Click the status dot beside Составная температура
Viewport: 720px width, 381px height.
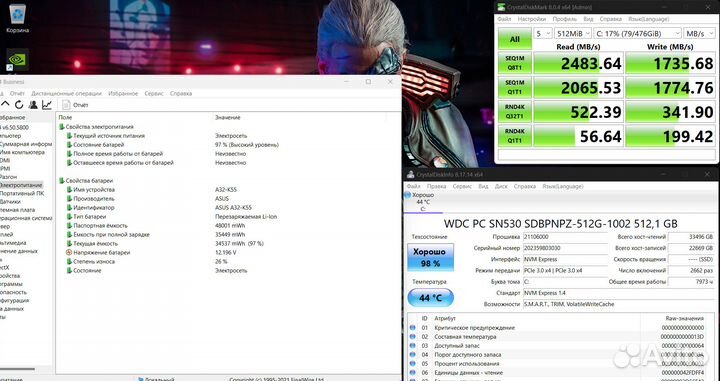(x=412, y=336)
